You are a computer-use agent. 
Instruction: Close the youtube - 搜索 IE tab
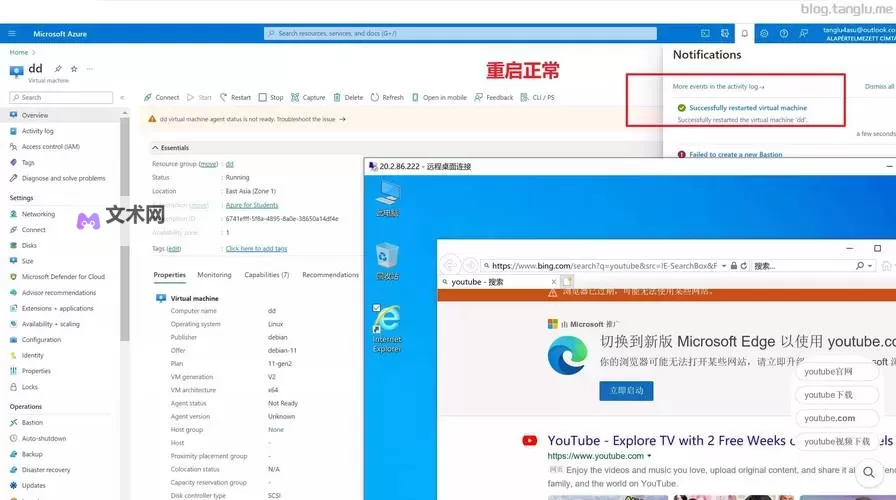pos(553,282)
